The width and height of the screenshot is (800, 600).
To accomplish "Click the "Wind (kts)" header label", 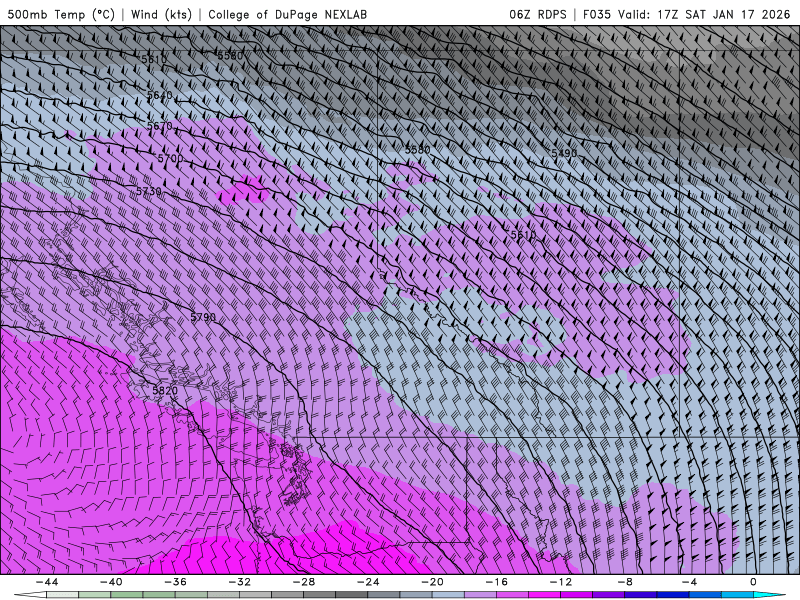I will click(161, 14).
